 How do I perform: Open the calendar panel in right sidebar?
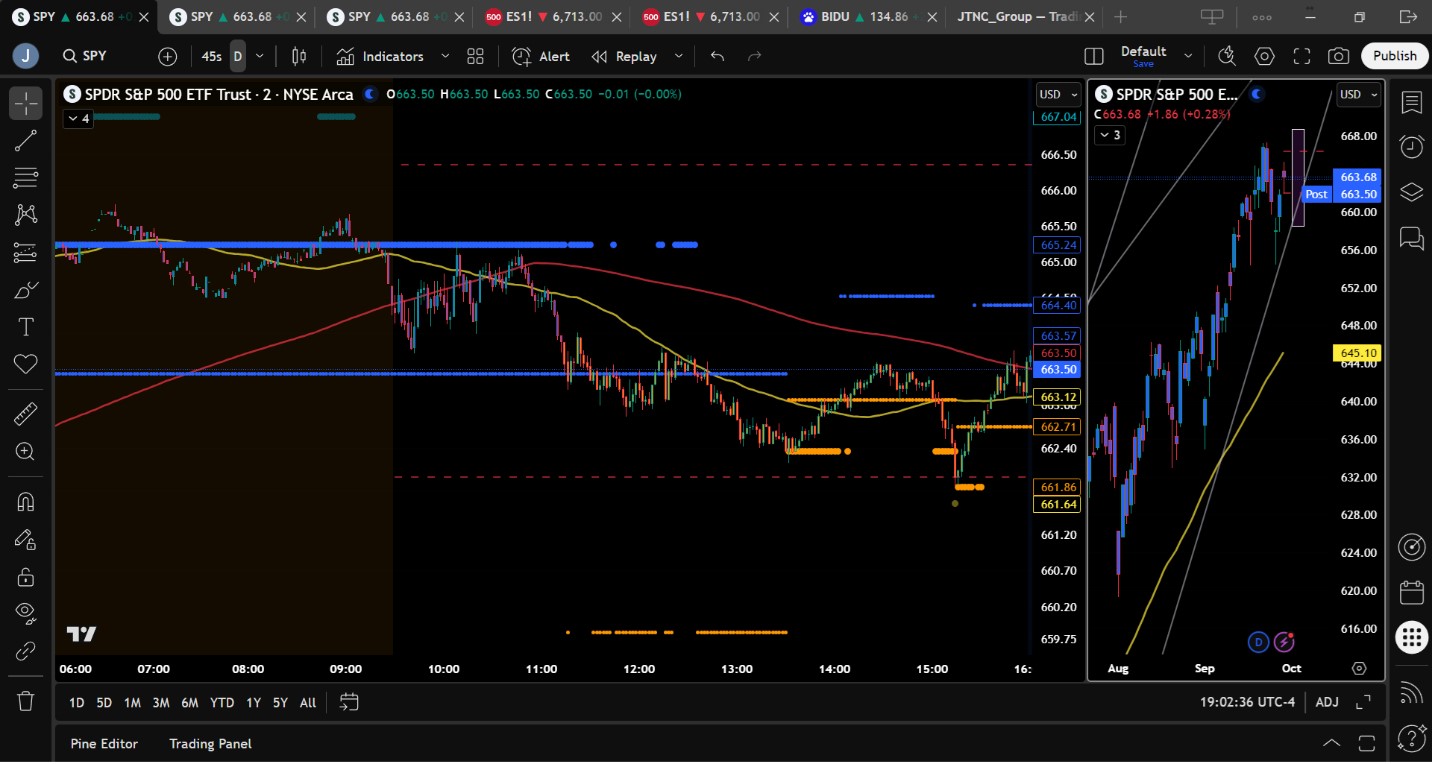1411,592
